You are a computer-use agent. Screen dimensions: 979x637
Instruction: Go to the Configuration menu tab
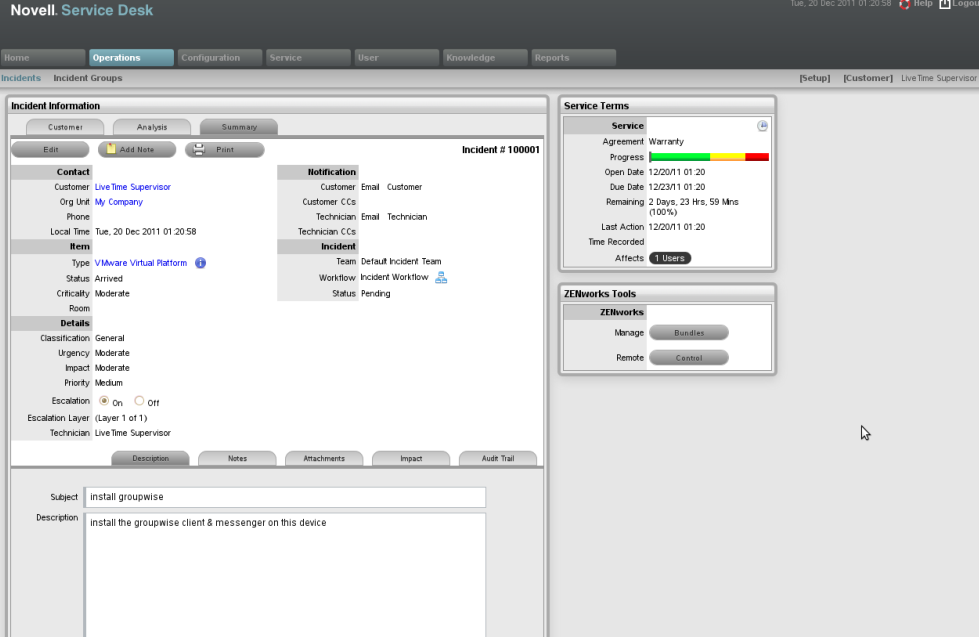pyautogui.click(x=220, y=58)
